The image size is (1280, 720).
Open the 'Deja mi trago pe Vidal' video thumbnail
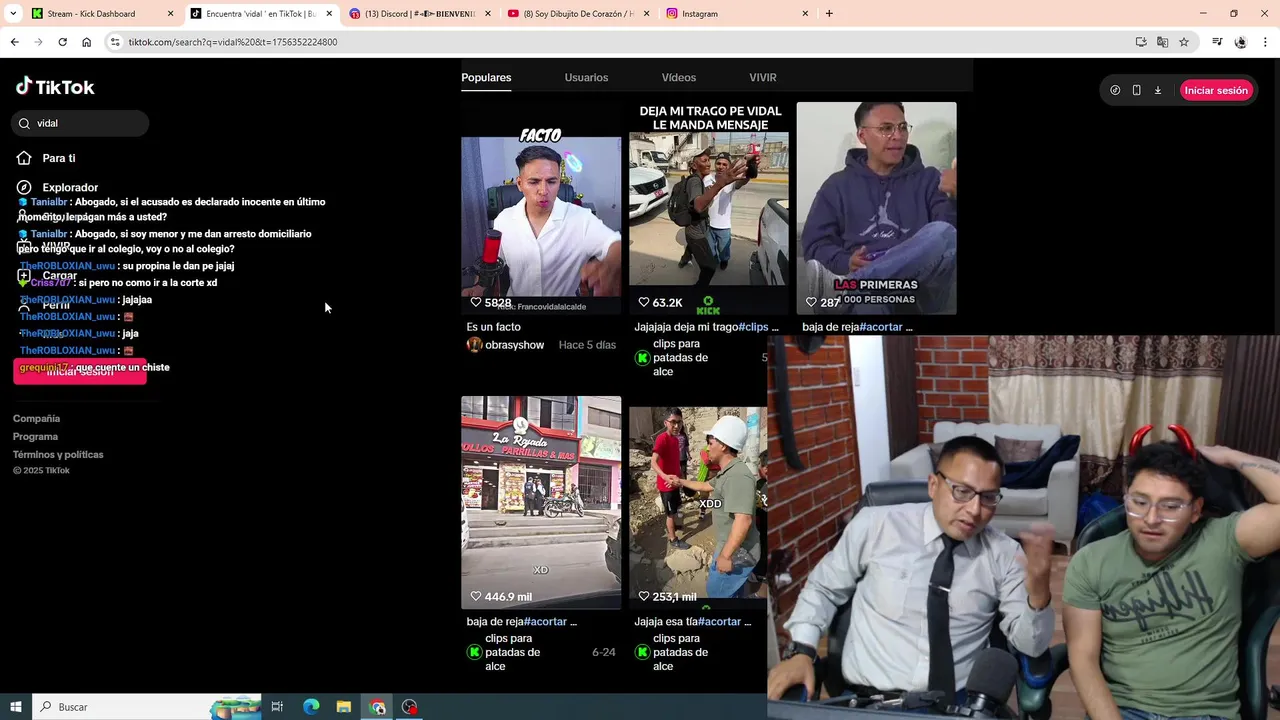(708, 208)
